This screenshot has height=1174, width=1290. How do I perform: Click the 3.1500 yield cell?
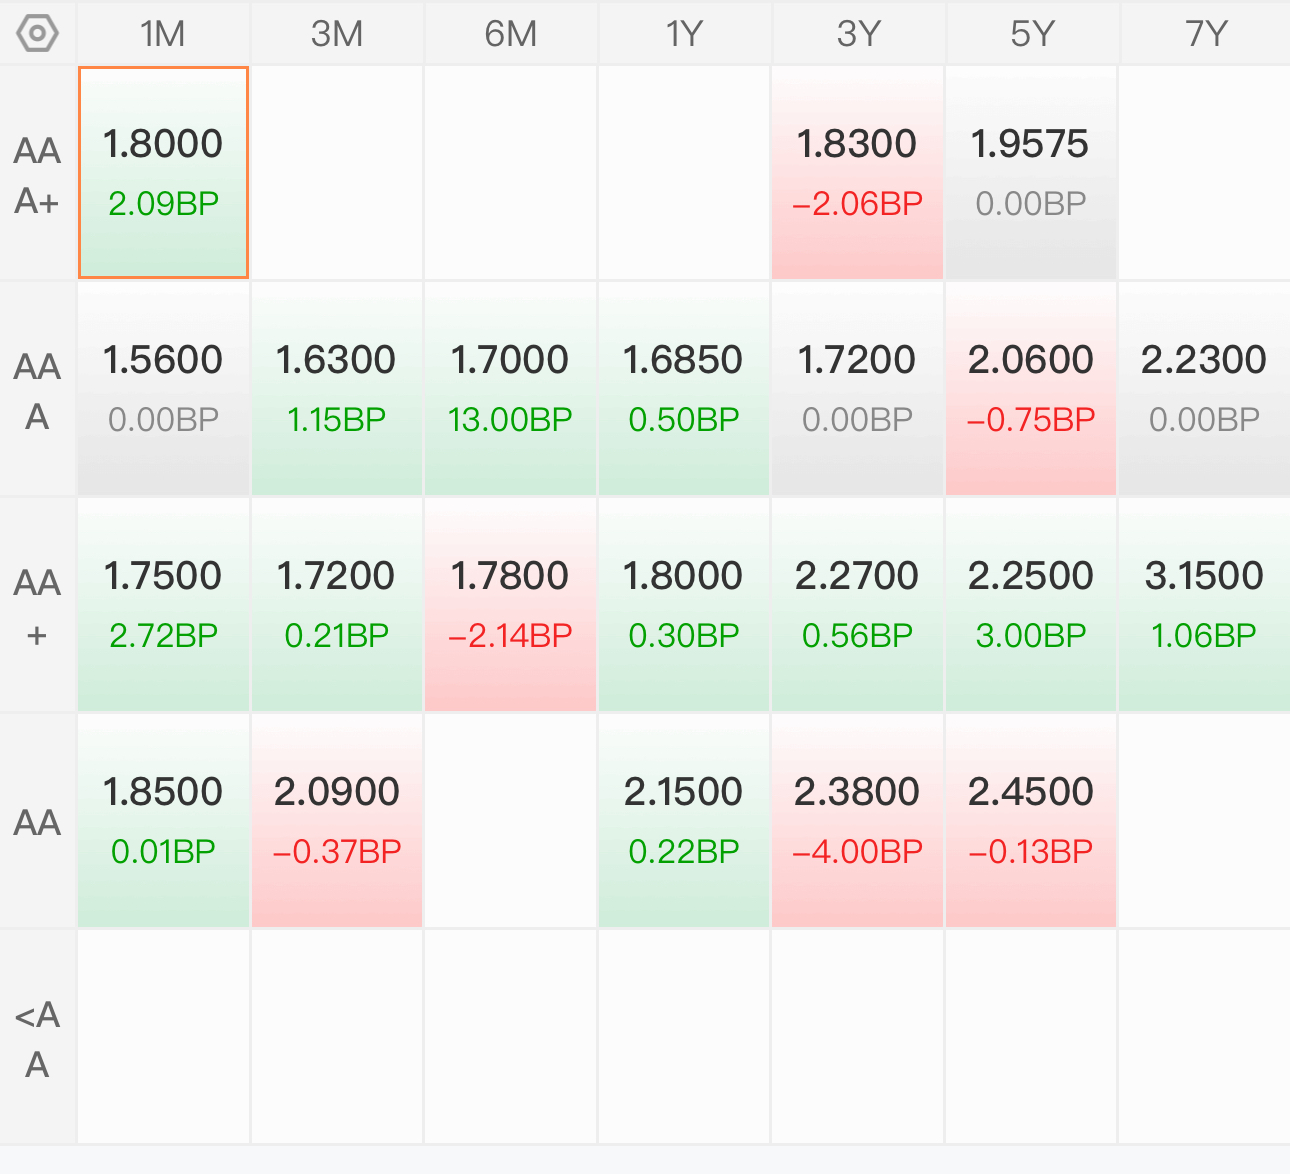[x=1204, y=604]
